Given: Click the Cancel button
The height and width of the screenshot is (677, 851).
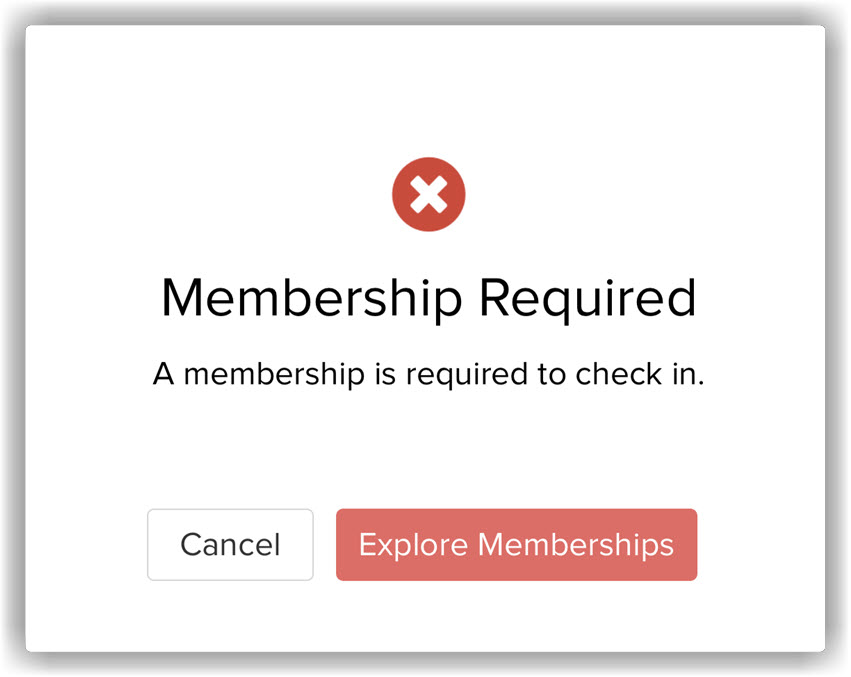Looking at the screenshot, I should 230,545.
